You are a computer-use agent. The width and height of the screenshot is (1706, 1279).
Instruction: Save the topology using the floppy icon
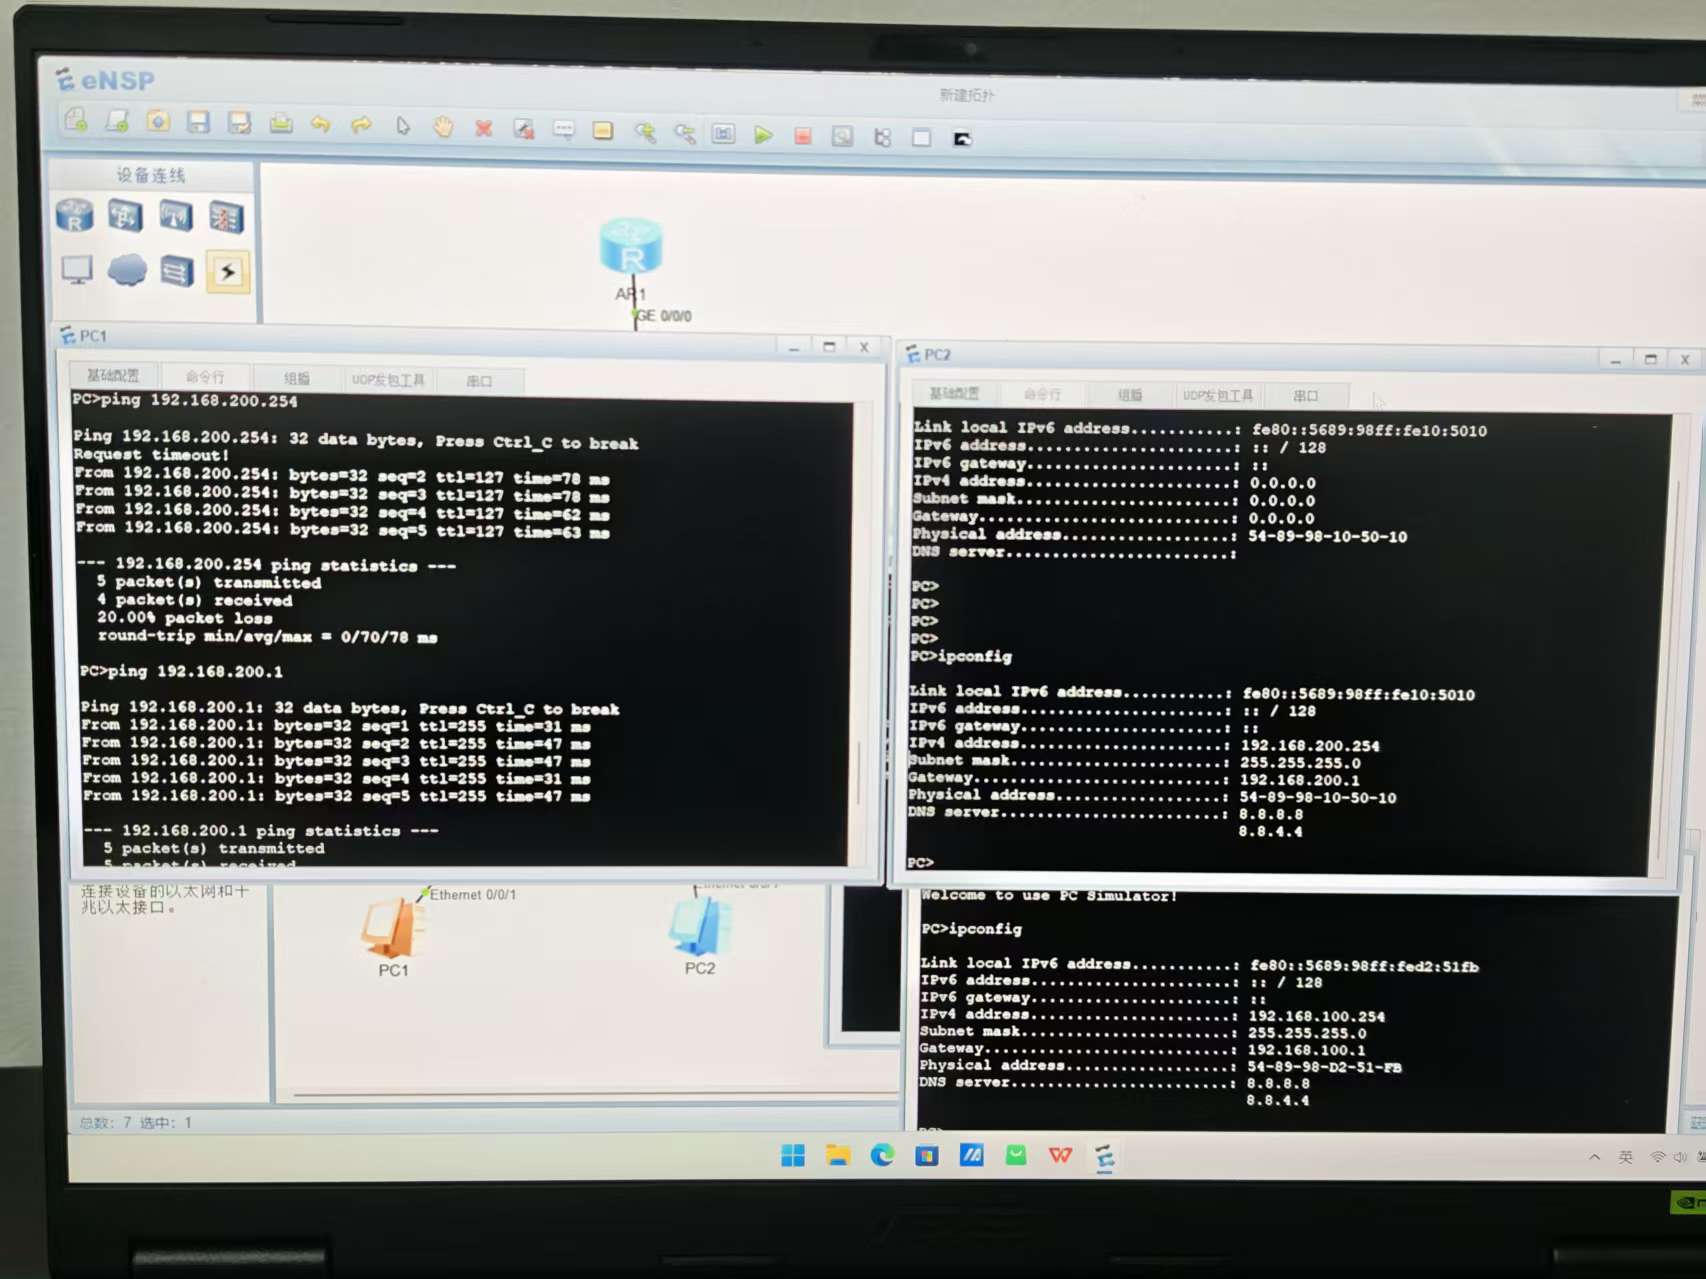(199, 122)
